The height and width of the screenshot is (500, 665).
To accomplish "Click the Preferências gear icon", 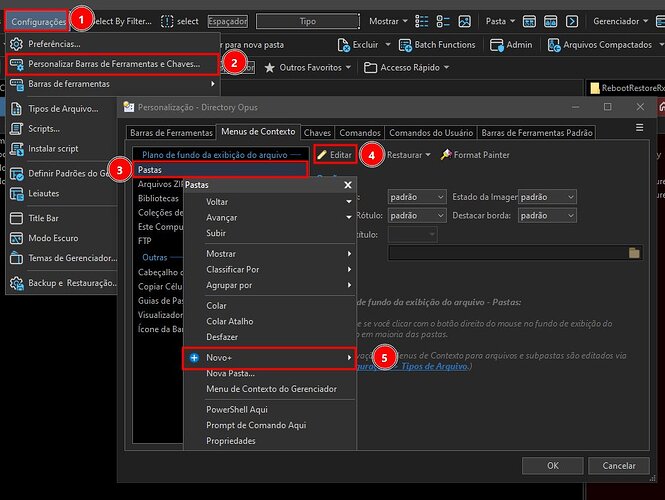I will tap(17, 44).
